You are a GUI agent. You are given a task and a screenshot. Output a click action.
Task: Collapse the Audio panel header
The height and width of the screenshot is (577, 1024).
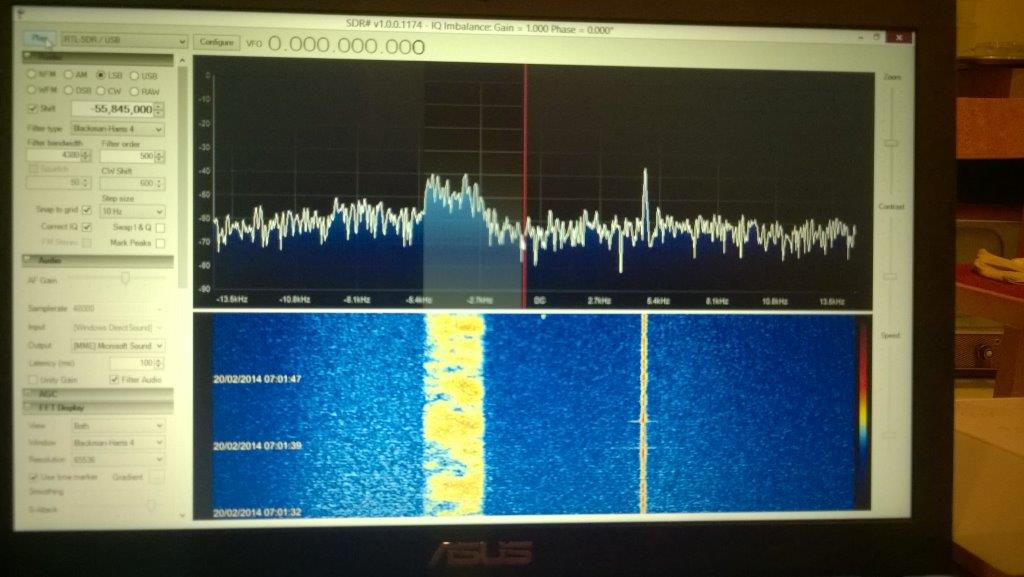(98, 260)
